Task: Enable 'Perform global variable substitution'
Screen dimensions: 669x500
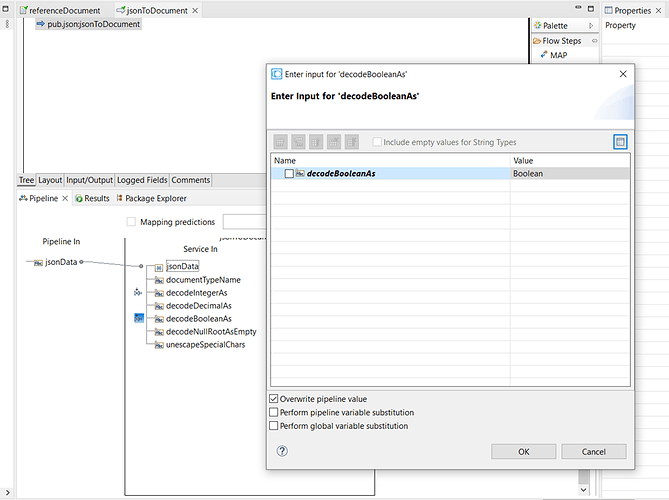Action: click(274, 426)
